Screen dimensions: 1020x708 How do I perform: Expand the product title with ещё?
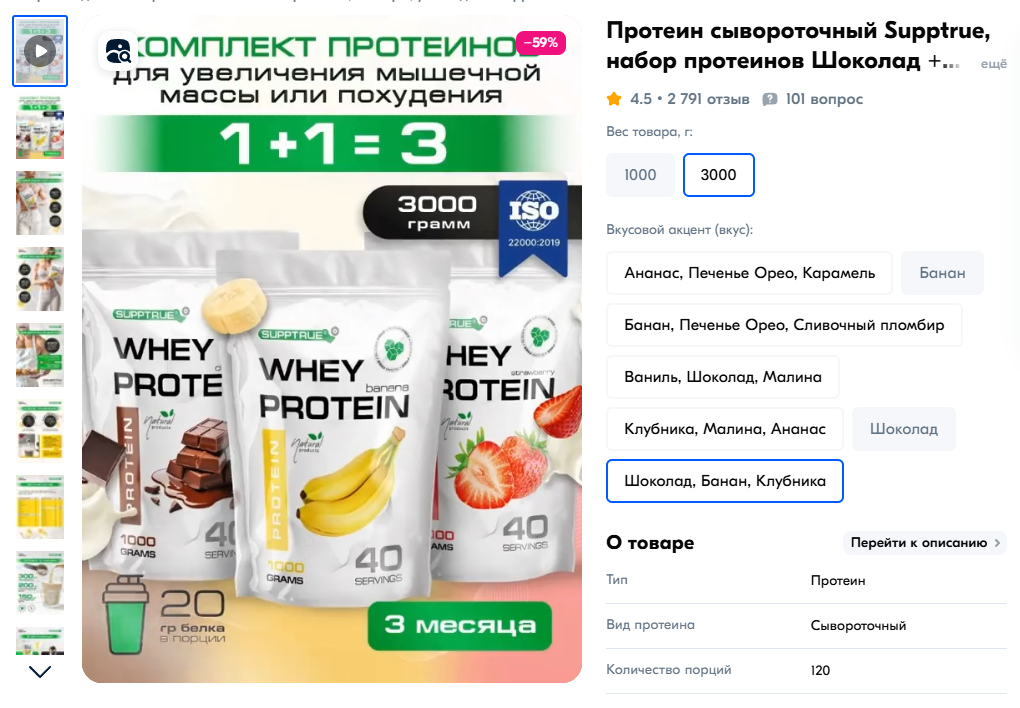[993, 64]
